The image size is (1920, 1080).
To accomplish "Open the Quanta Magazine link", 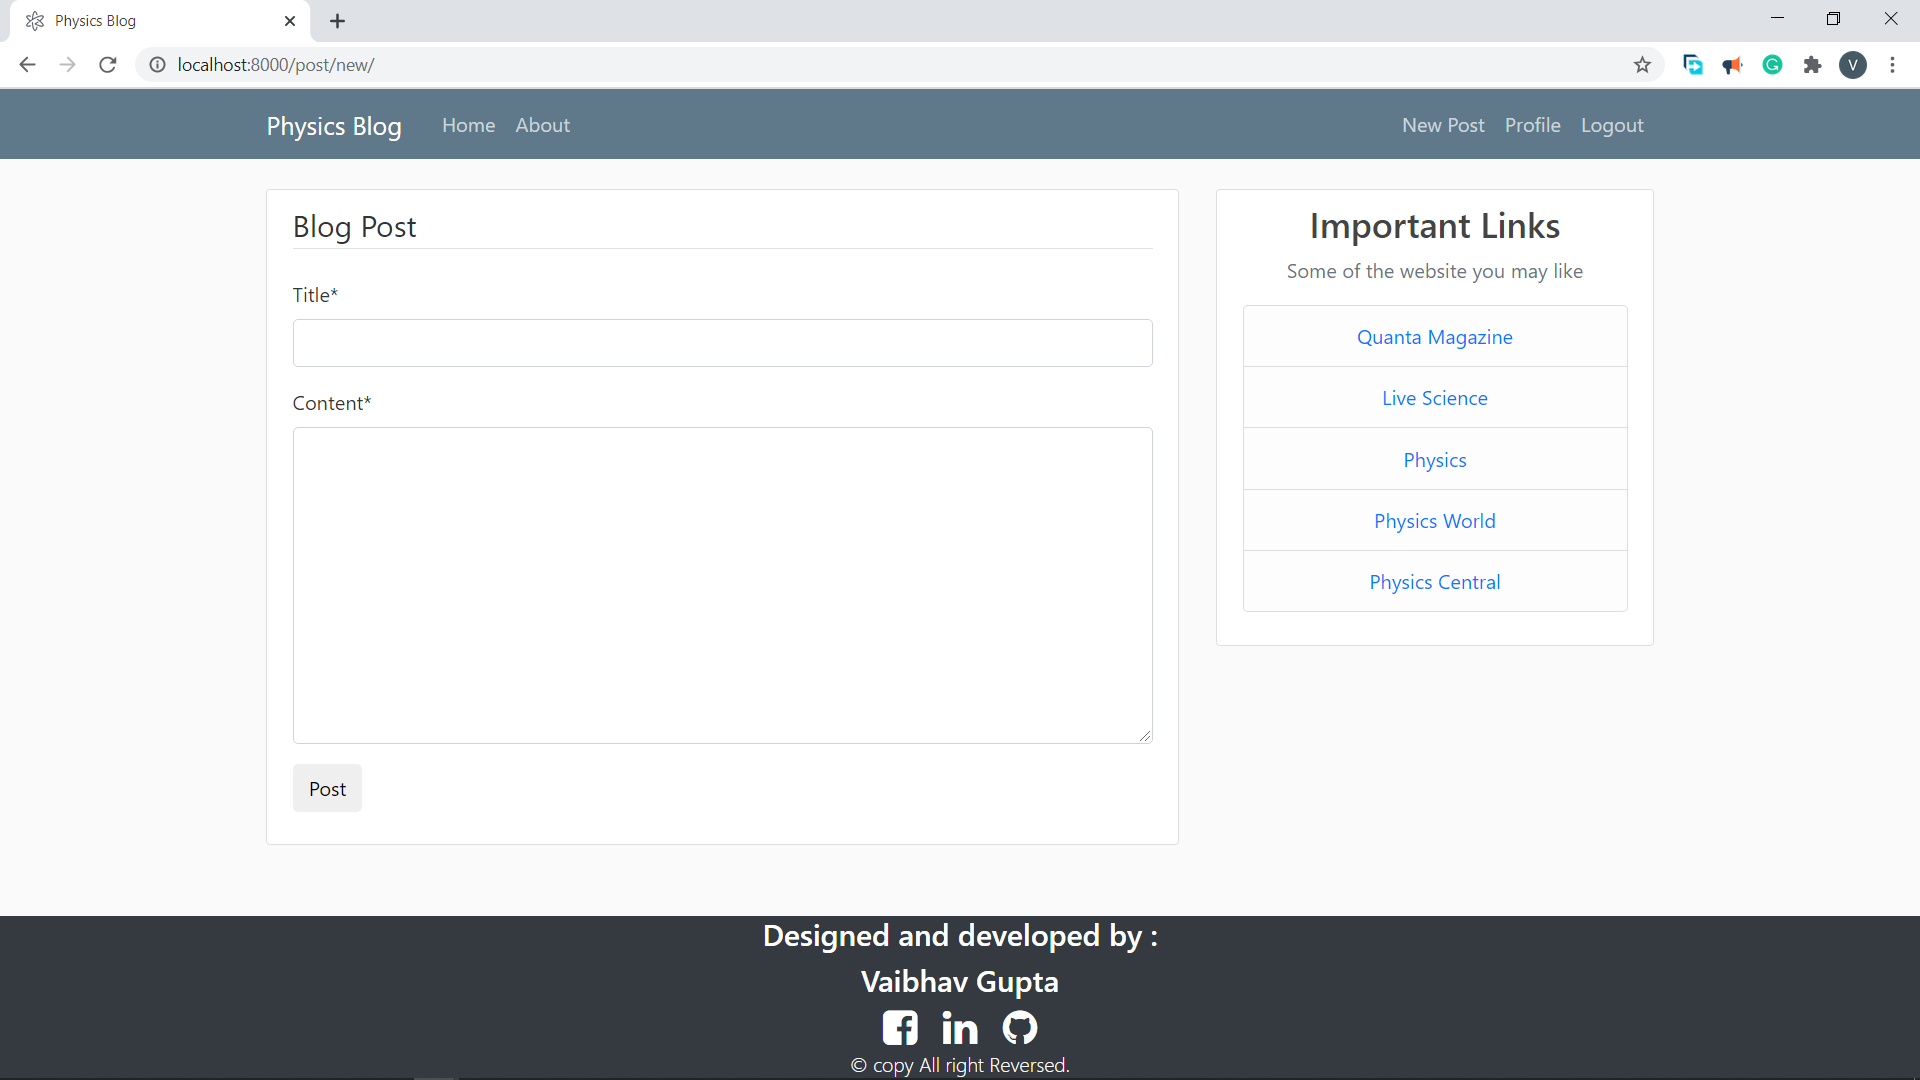I will tap(1434, 337).
